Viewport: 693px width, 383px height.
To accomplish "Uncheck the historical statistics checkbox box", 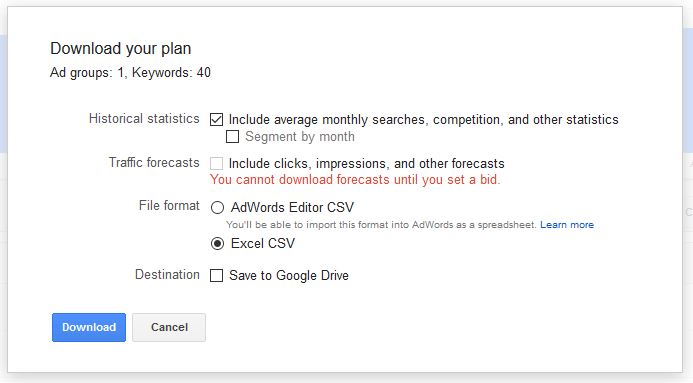I will 216,119.
